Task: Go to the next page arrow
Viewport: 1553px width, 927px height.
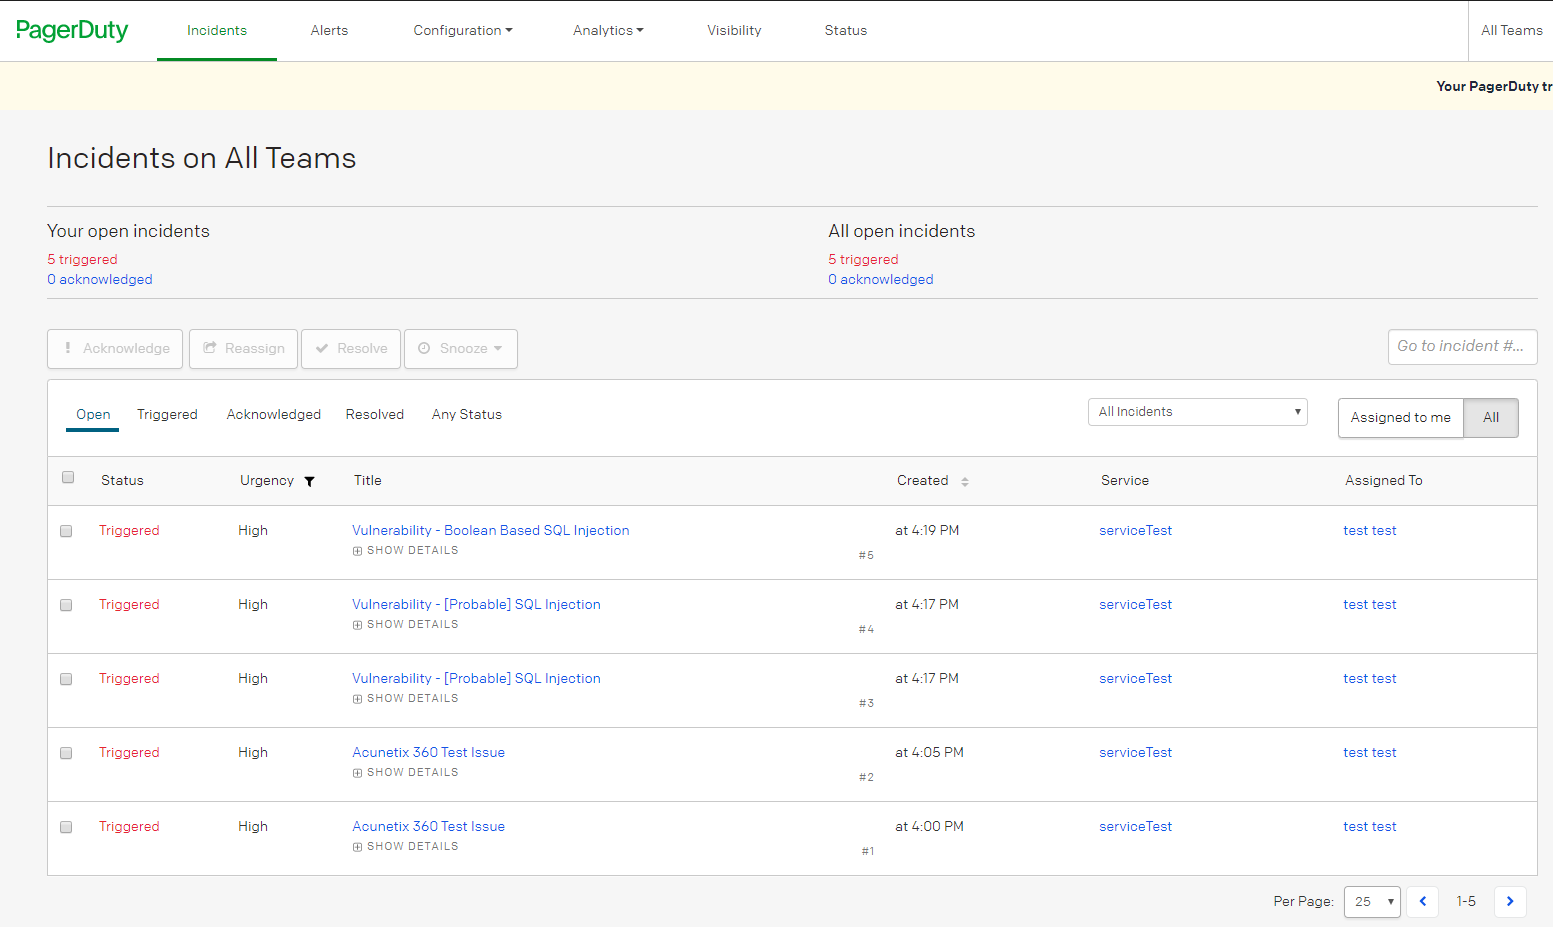Action: [x=1510, y=901]
